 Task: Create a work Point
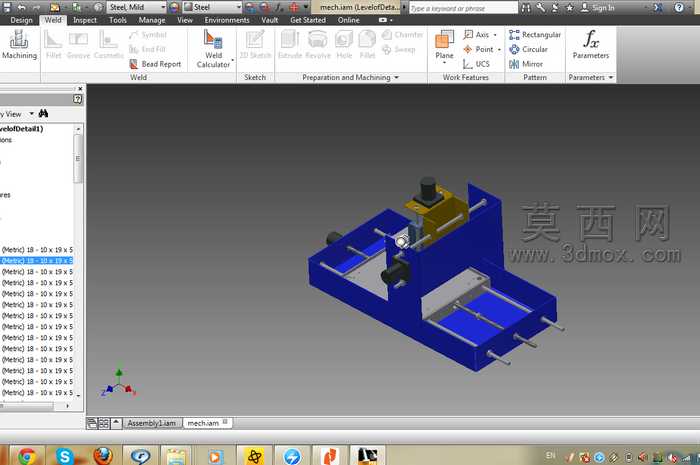[478, 49]
